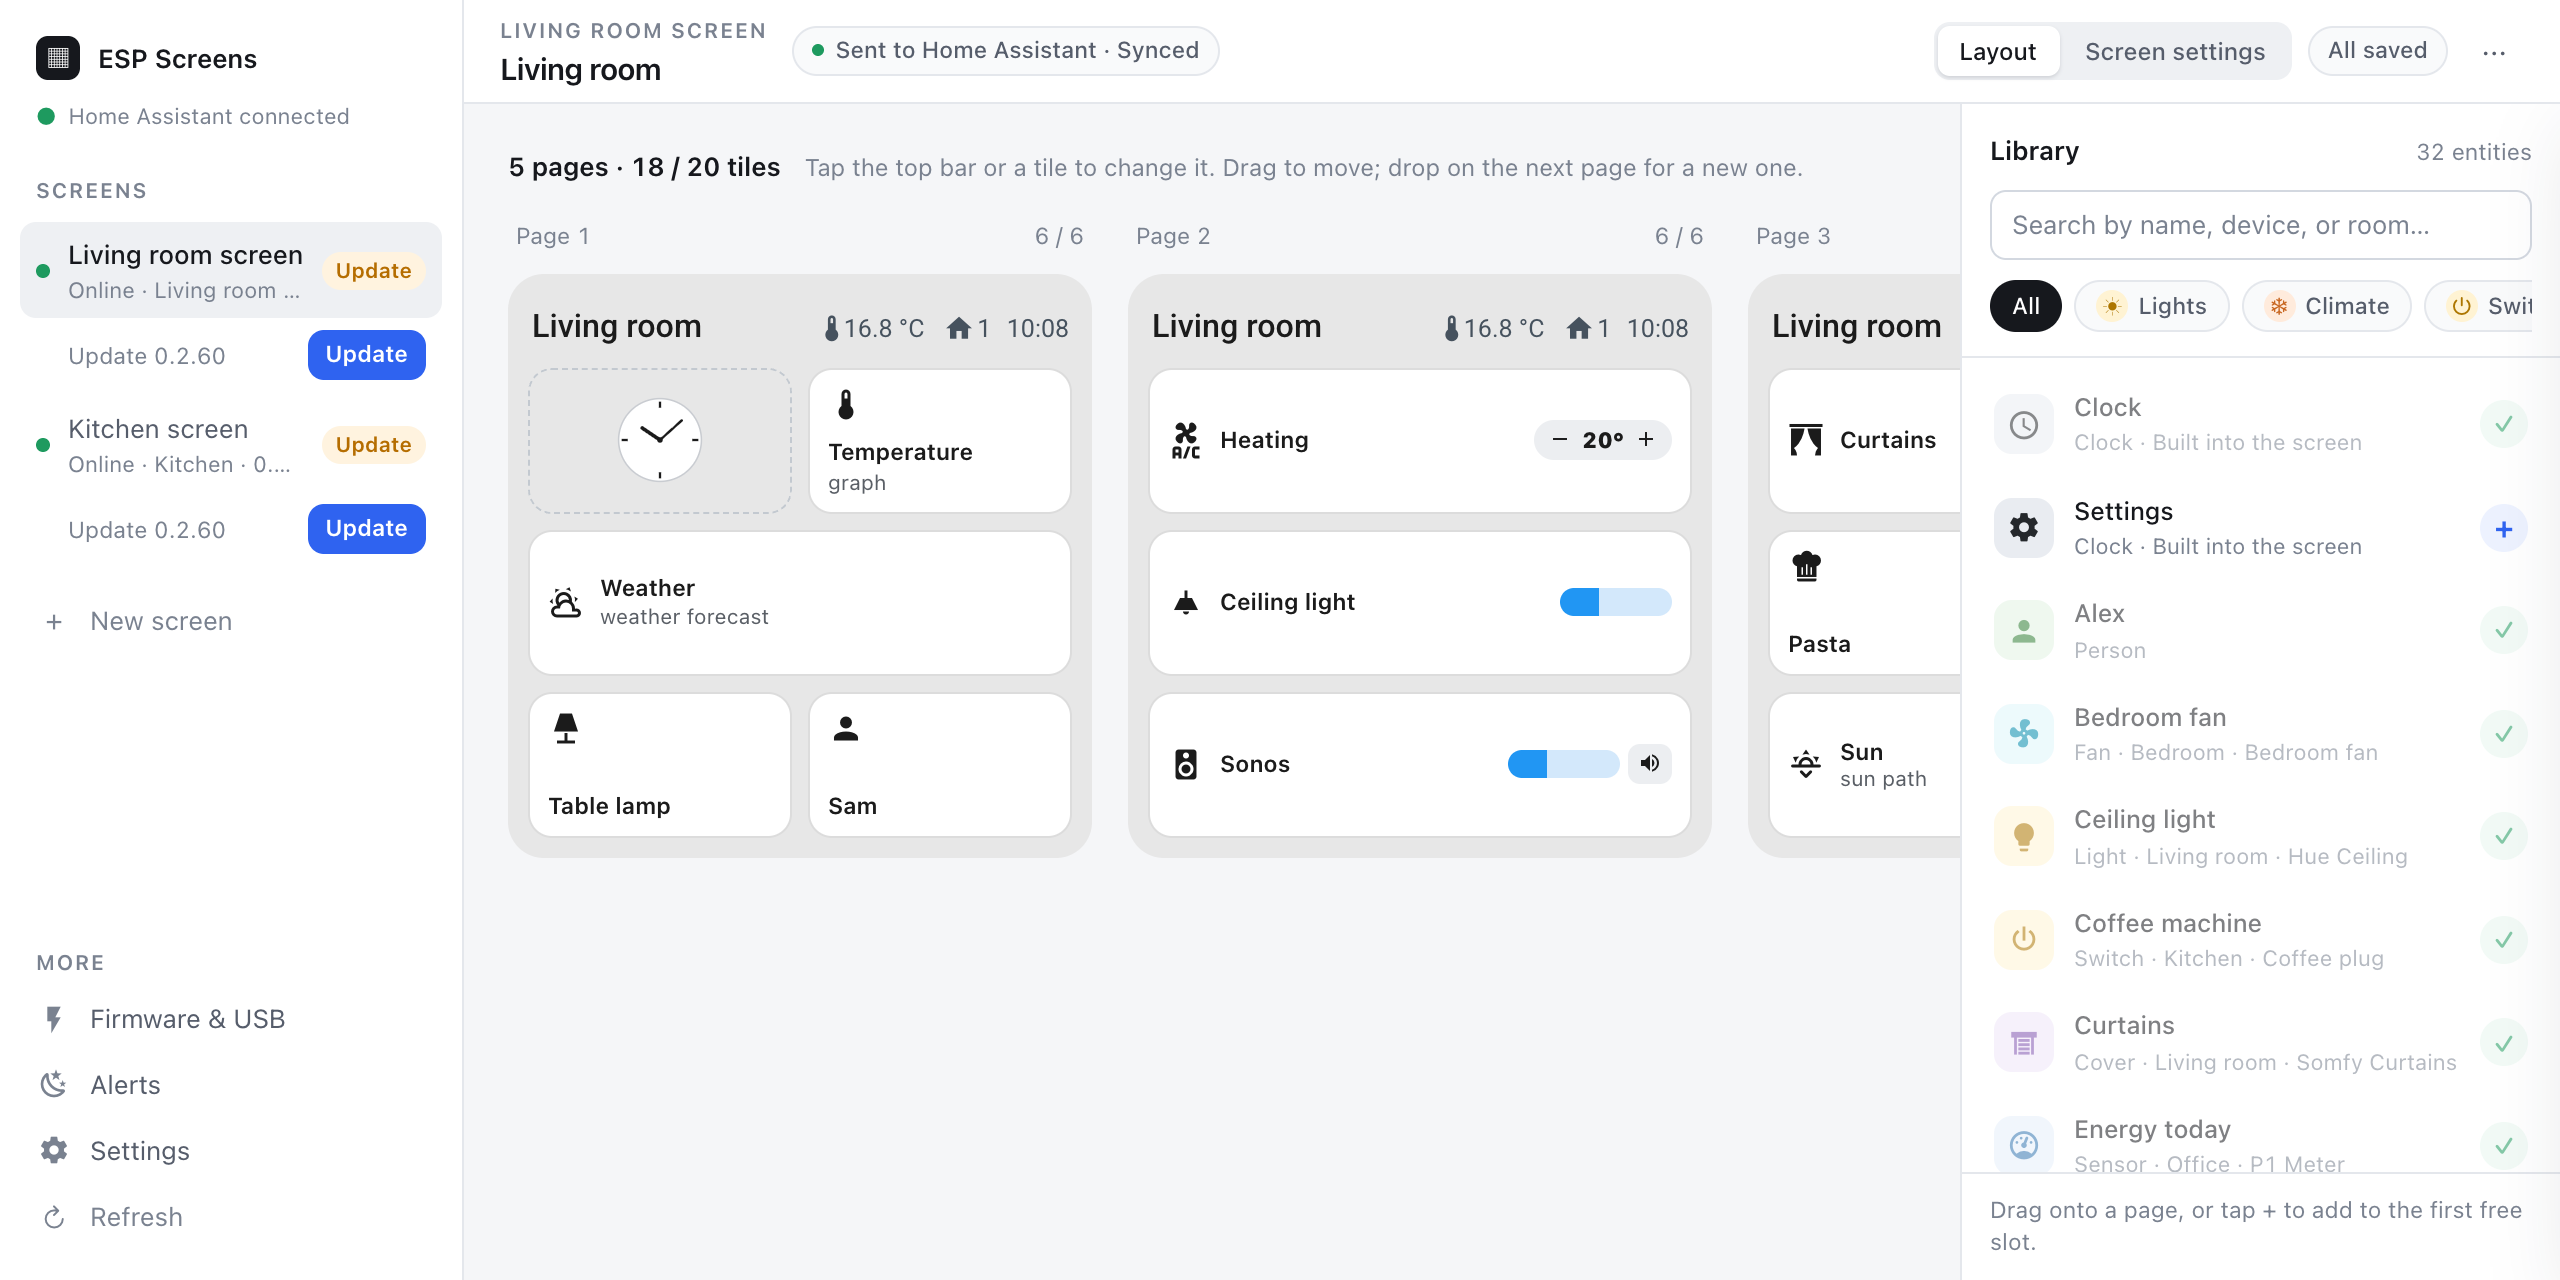Open the sidebar Settings gear icon
Image resolution: width=2560 pixels, height=1280 pixels.
click(54, 1151)
